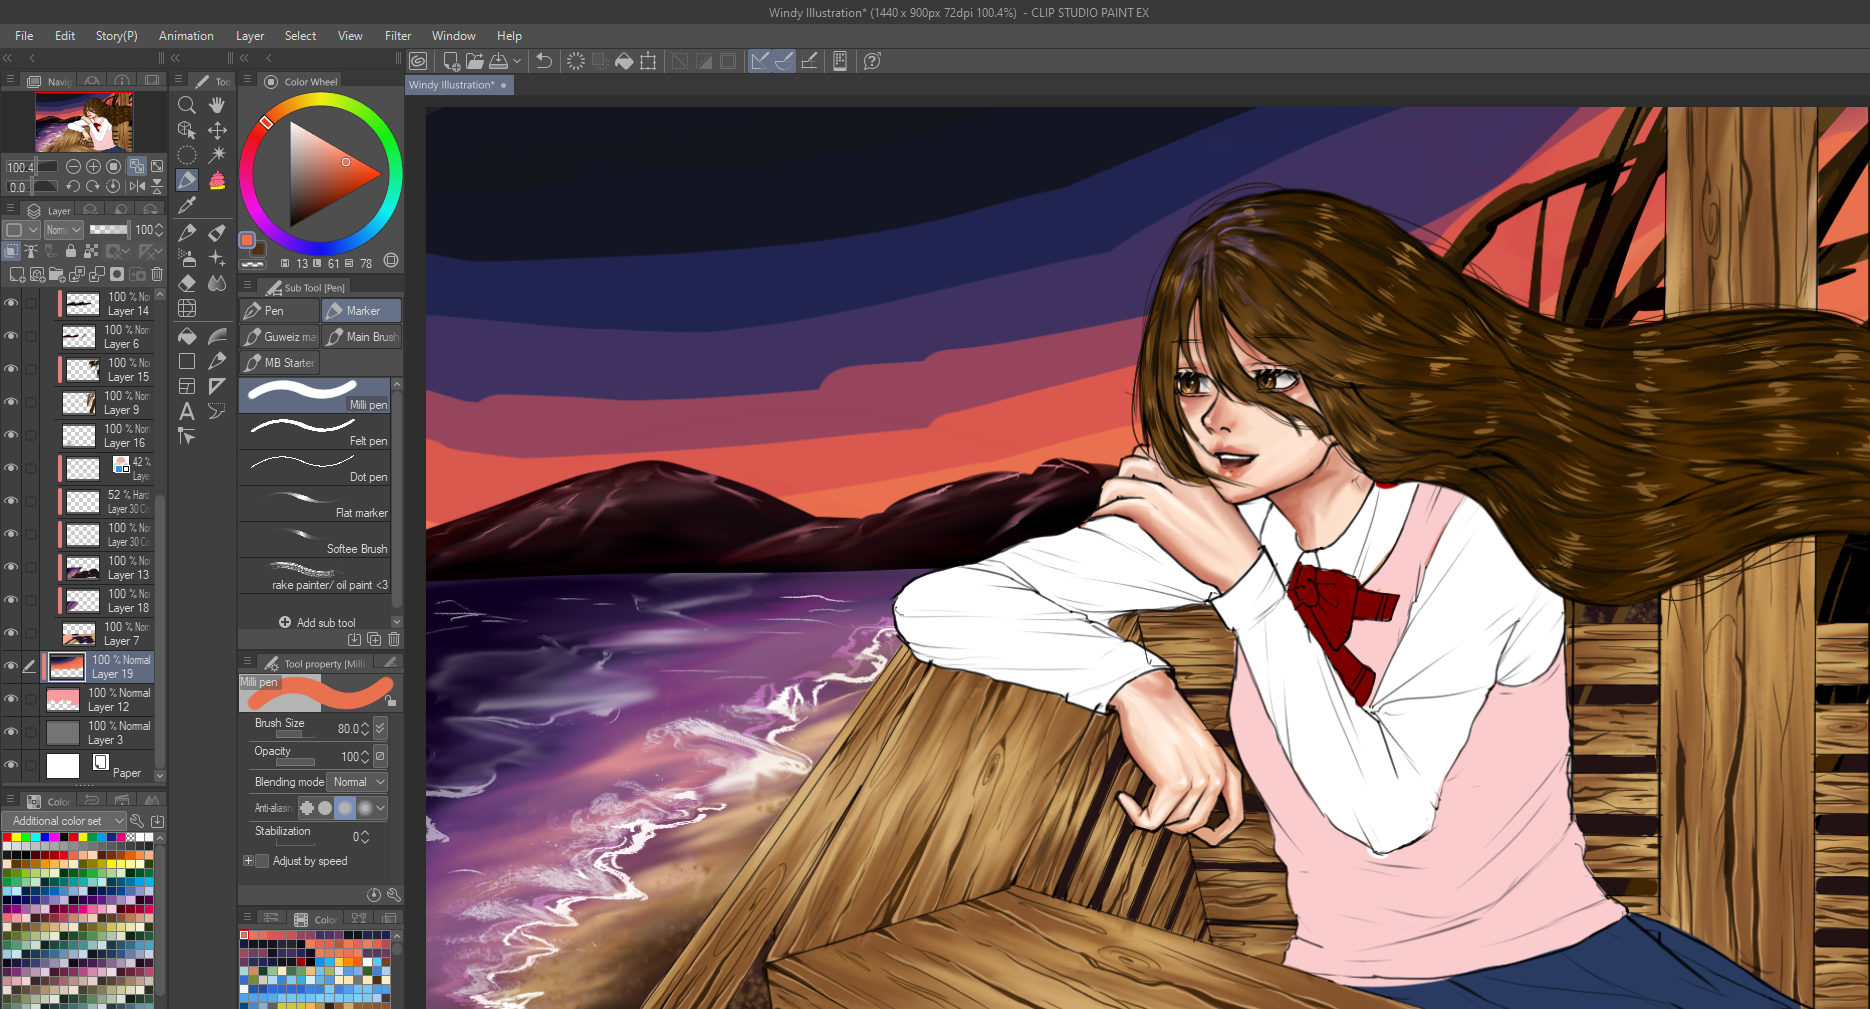Open the Additional color set dropdown
Screen dimensions: 1870x1009
[66, 821]
